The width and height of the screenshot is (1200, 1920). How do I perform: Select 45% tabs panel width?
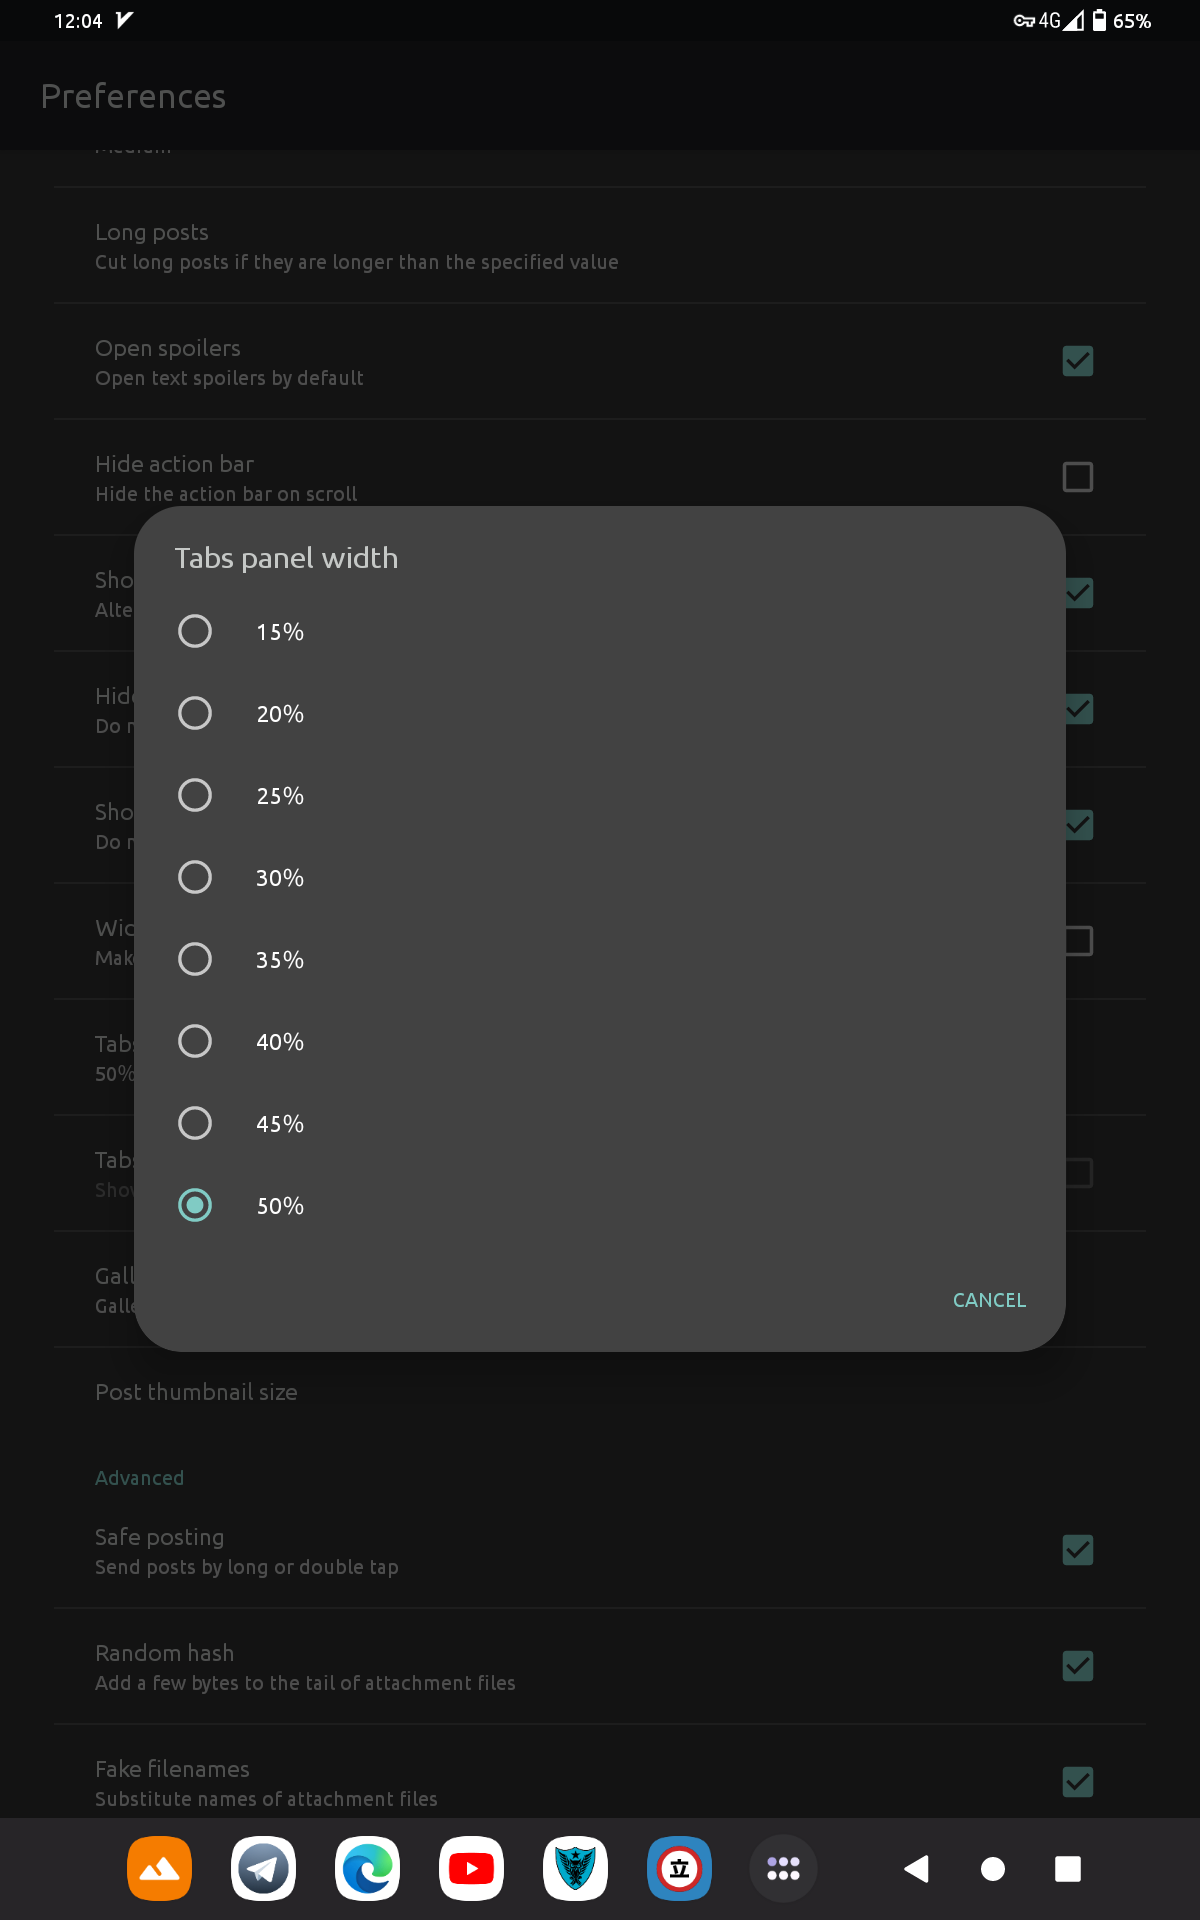(599, 1123)
